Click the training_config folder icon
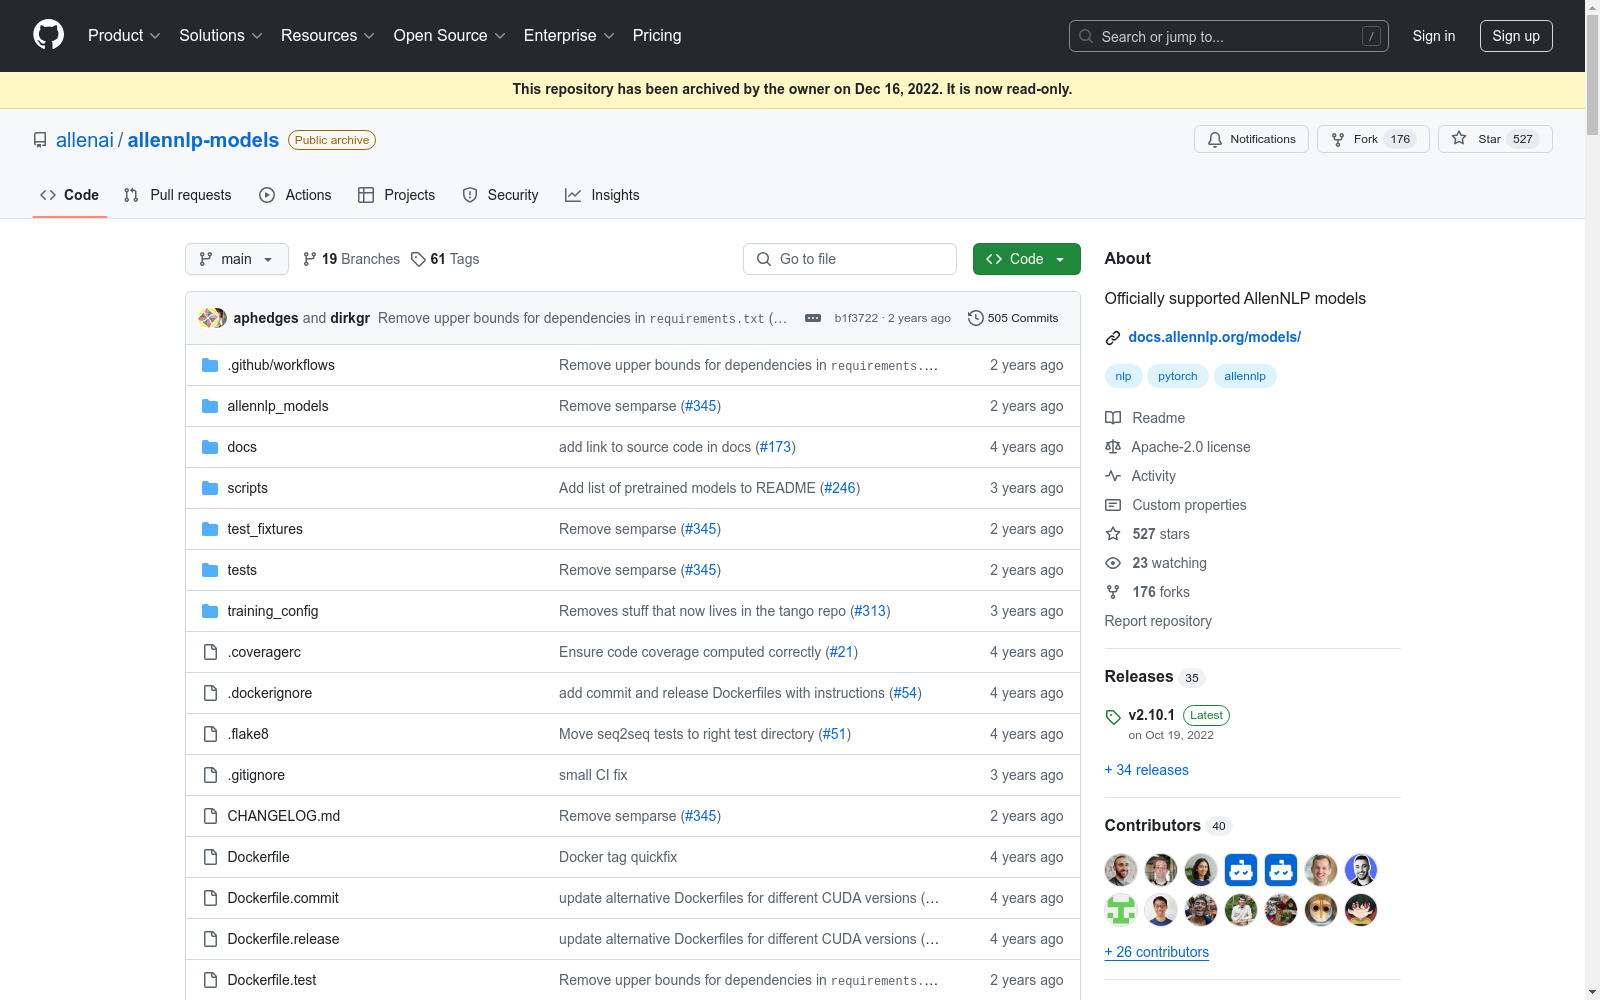The height and width of the screenshot is (1000, 1600). tap(210, 611)
